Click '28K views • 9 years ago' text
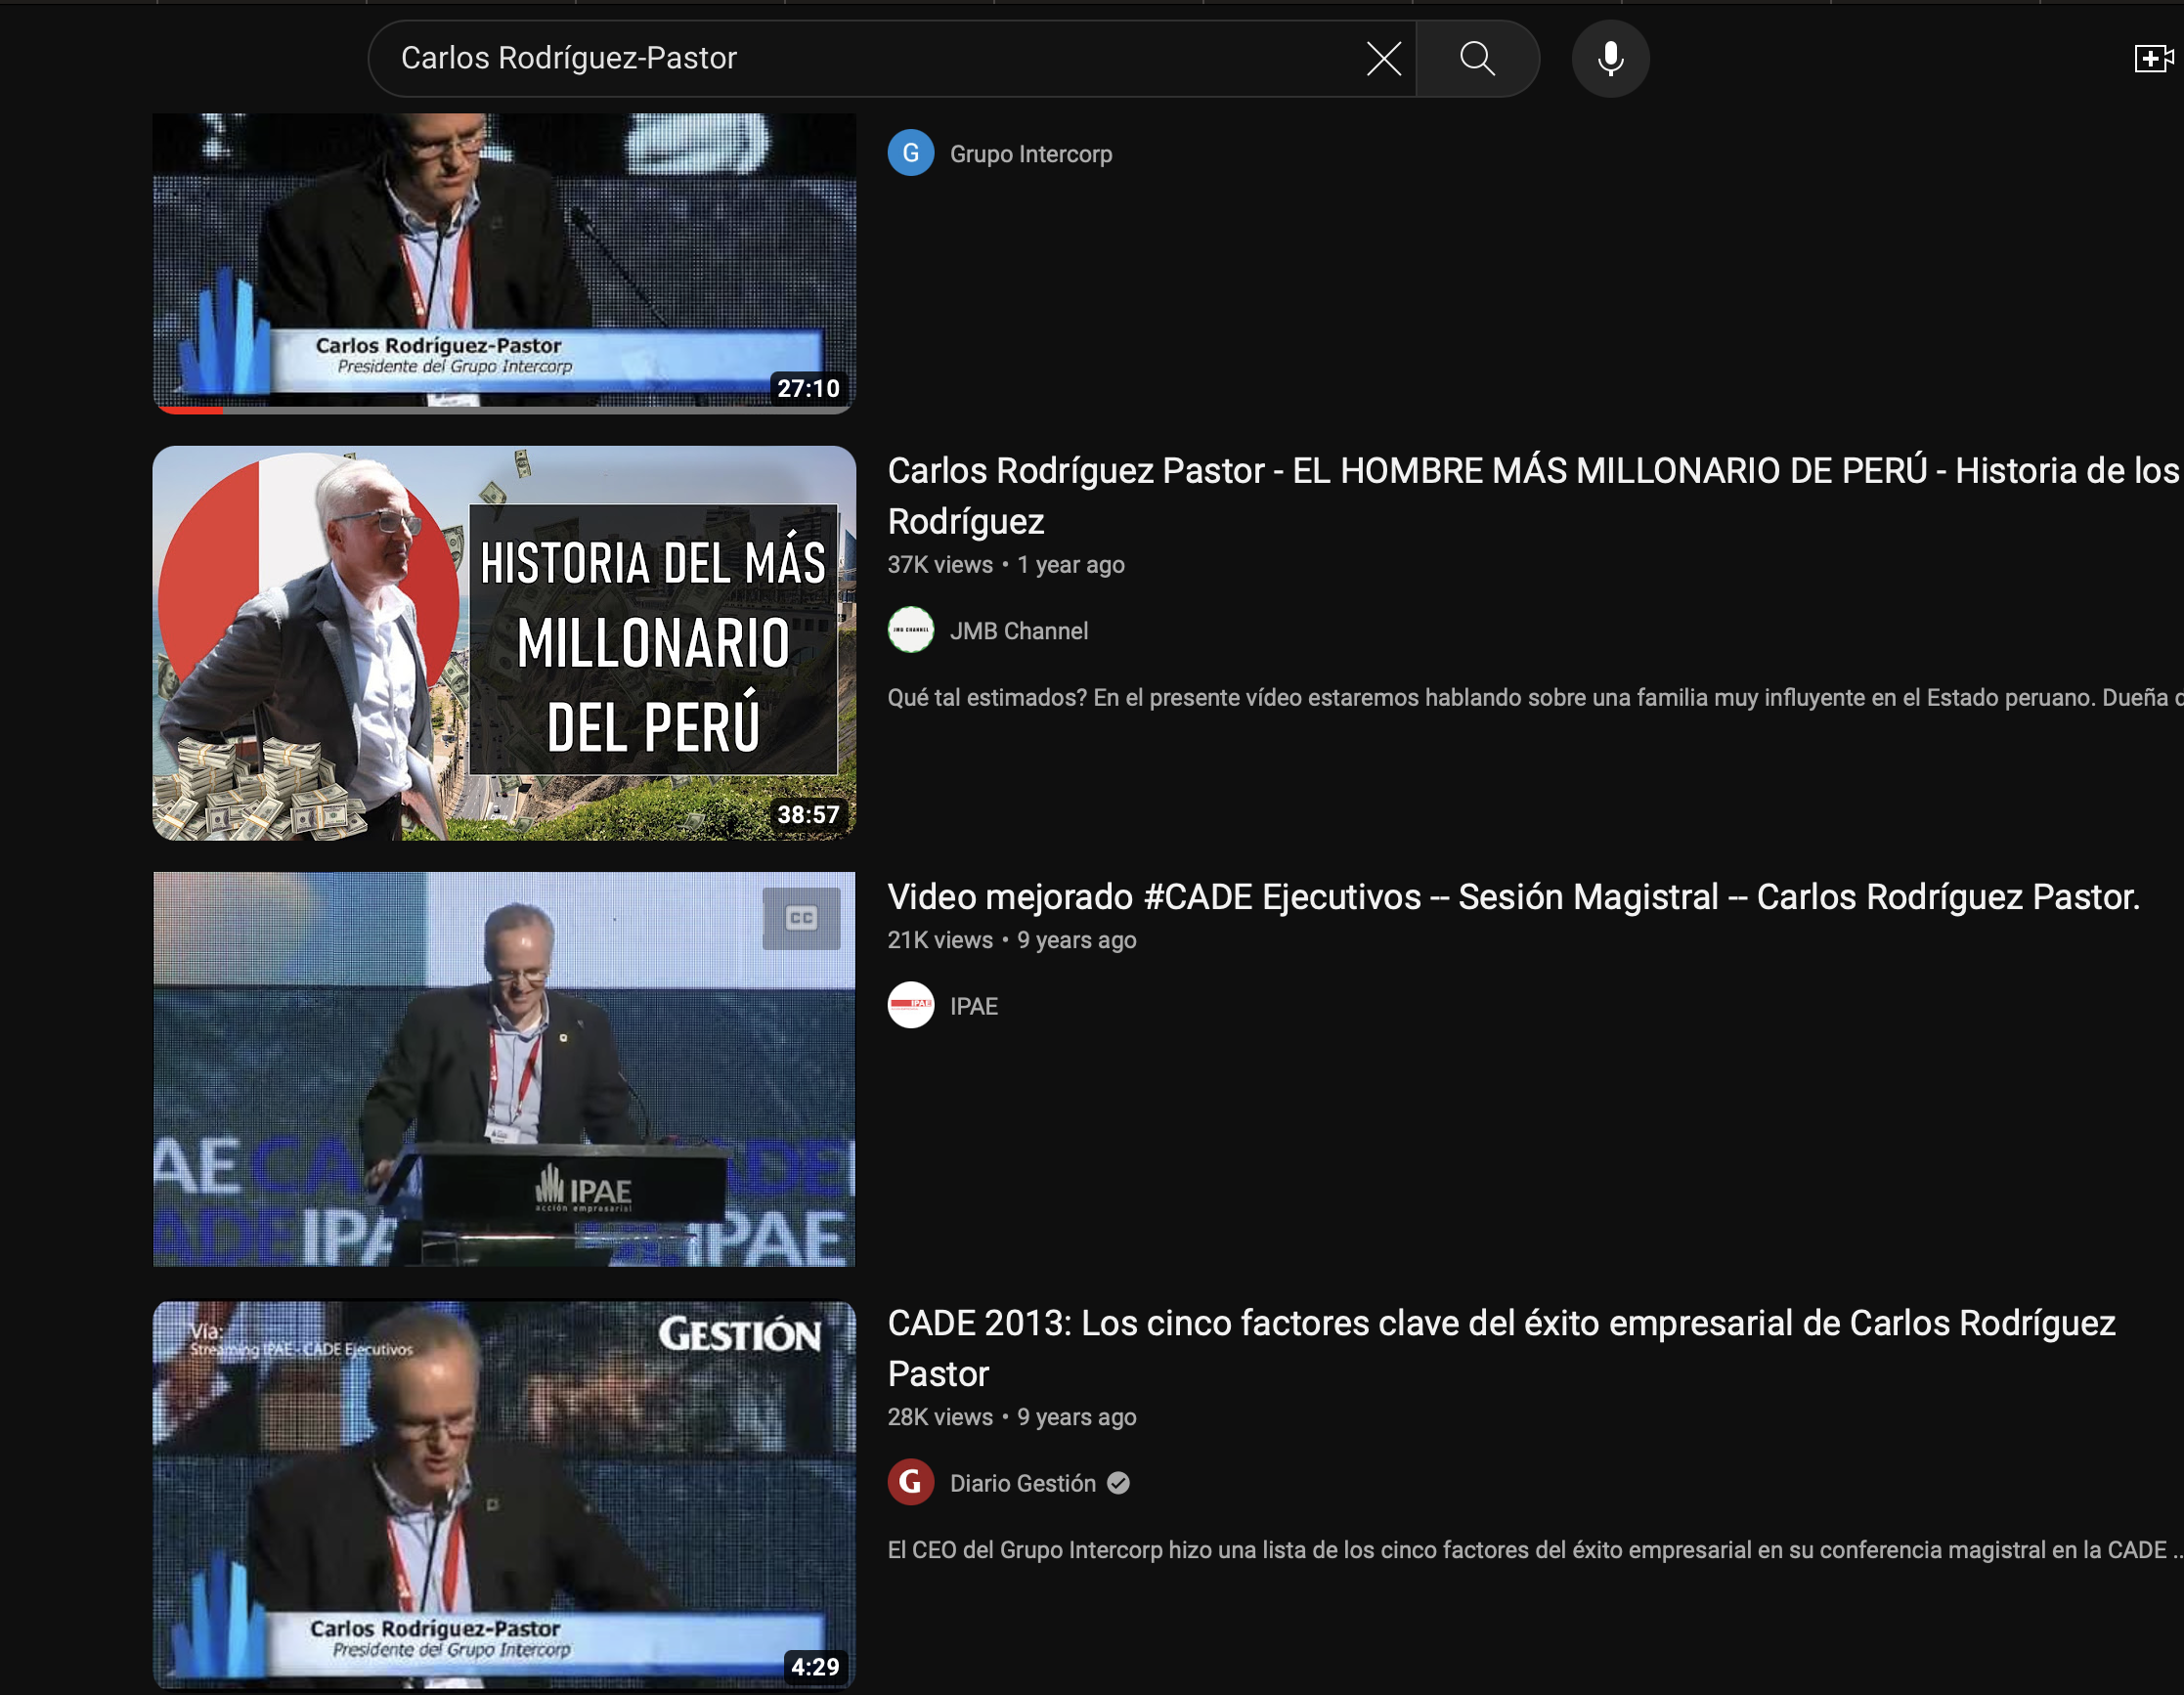Viewport: 2184px width, 1695px height. (1012, 1417)
